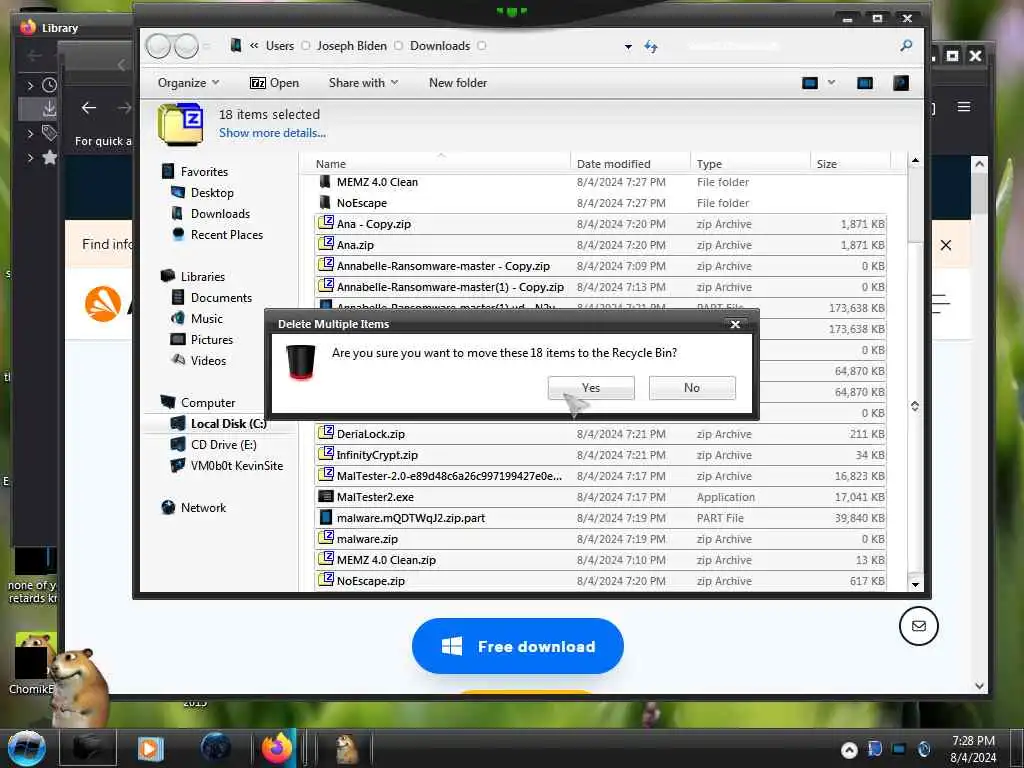Click the Joseph Biden breadcrumb segment
The height and width of the screenshot is (768, 1024).
351,46
